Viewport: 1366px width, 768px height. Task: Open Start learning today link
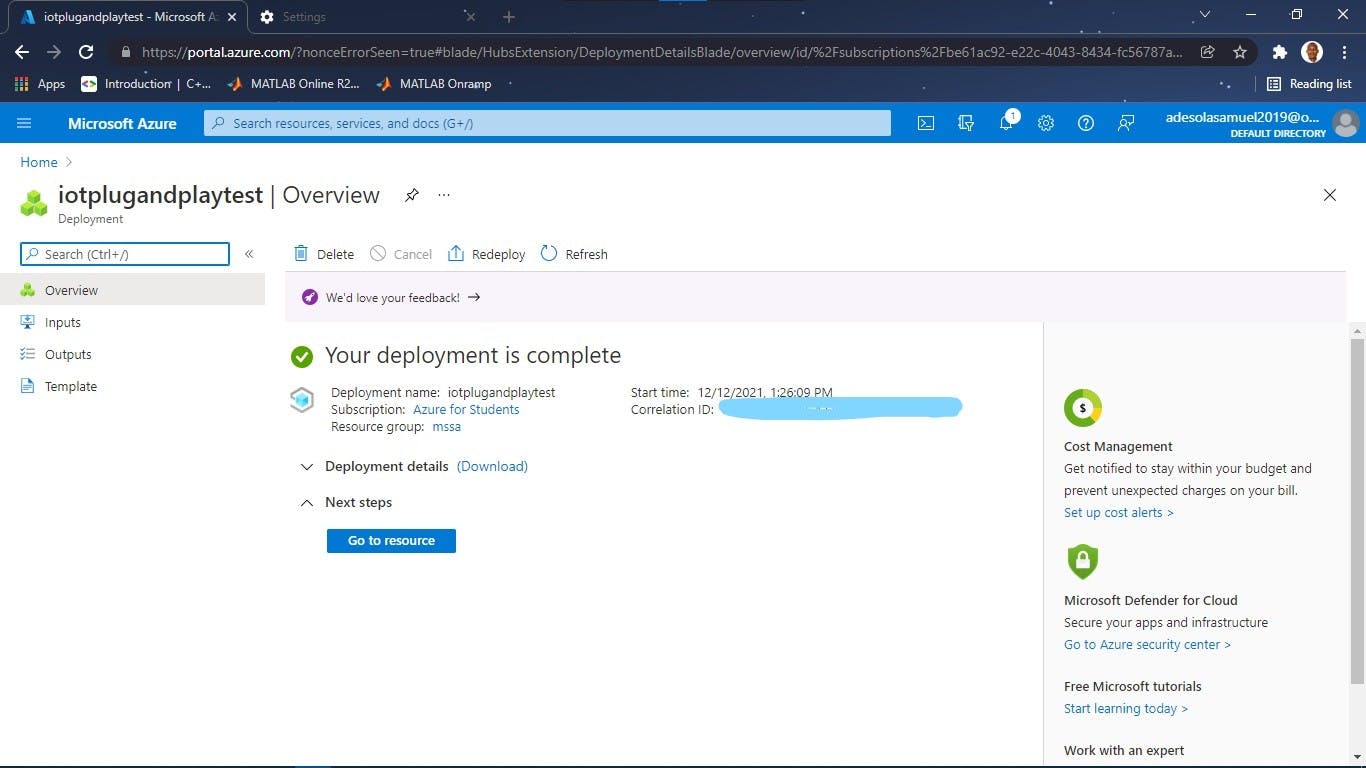coord(1126,708)
